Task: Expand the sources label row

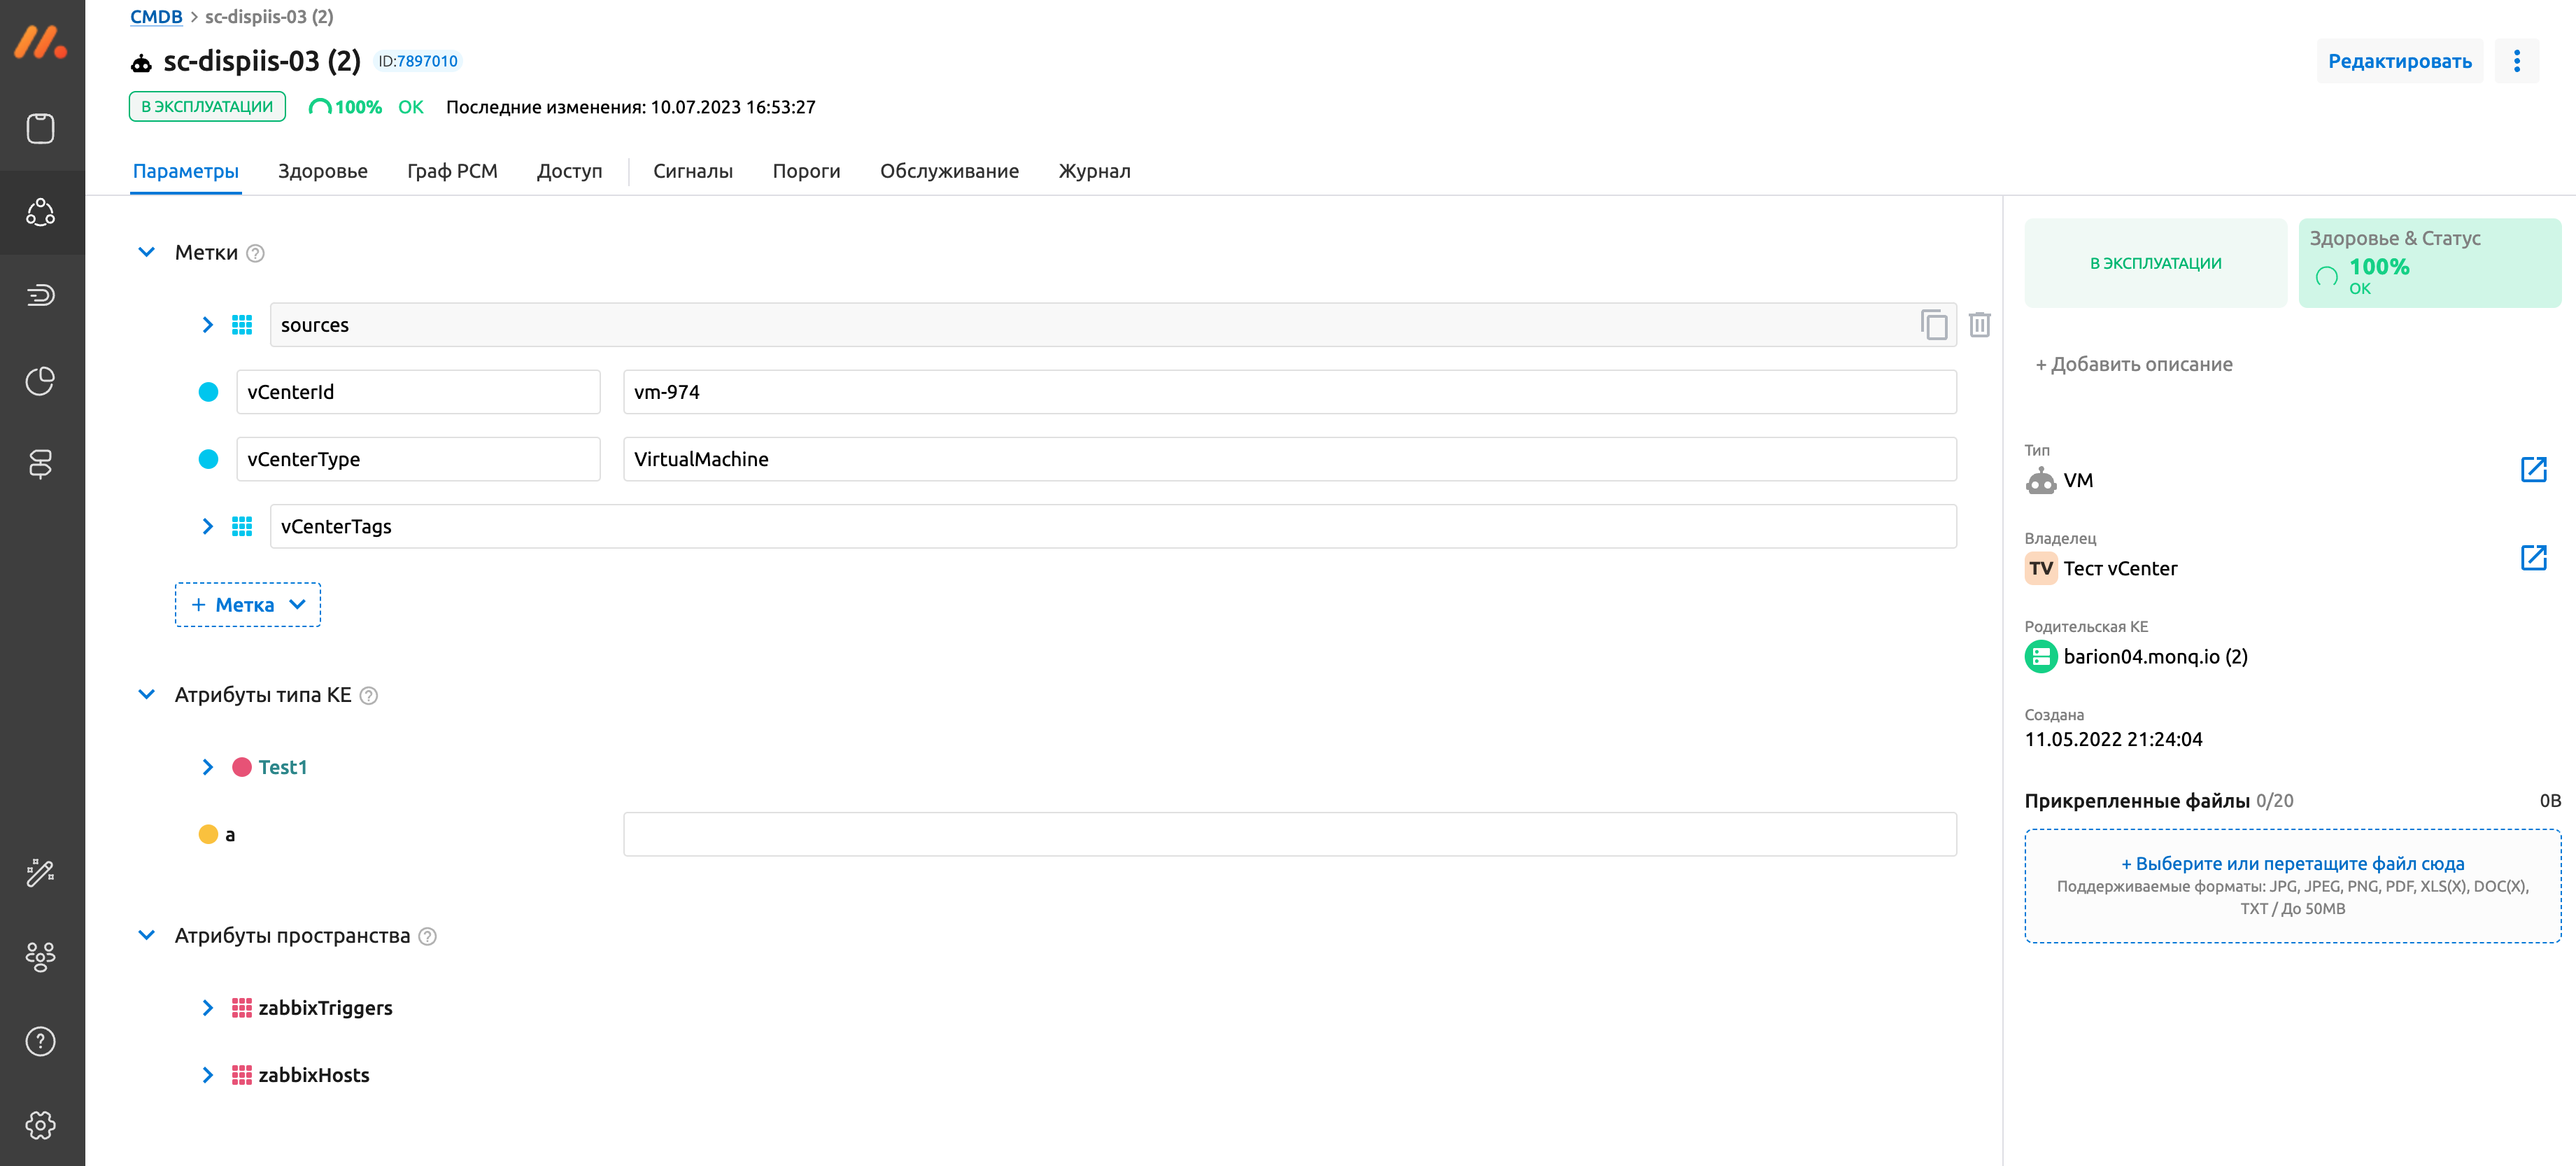Action: (x=207, y=325)
